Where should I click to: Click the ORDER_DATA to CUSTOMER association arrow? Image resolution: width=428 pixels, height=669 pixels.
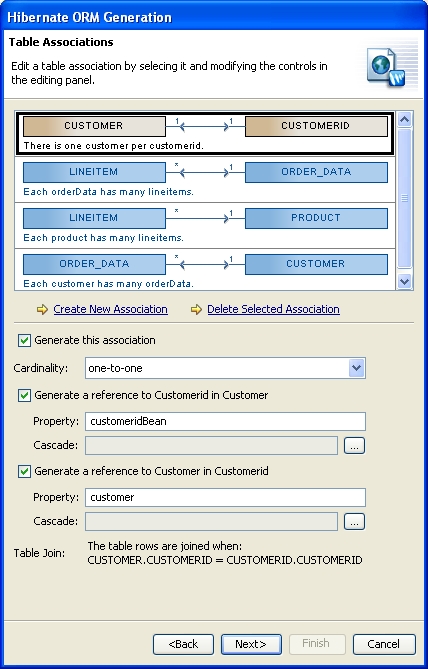205,265
